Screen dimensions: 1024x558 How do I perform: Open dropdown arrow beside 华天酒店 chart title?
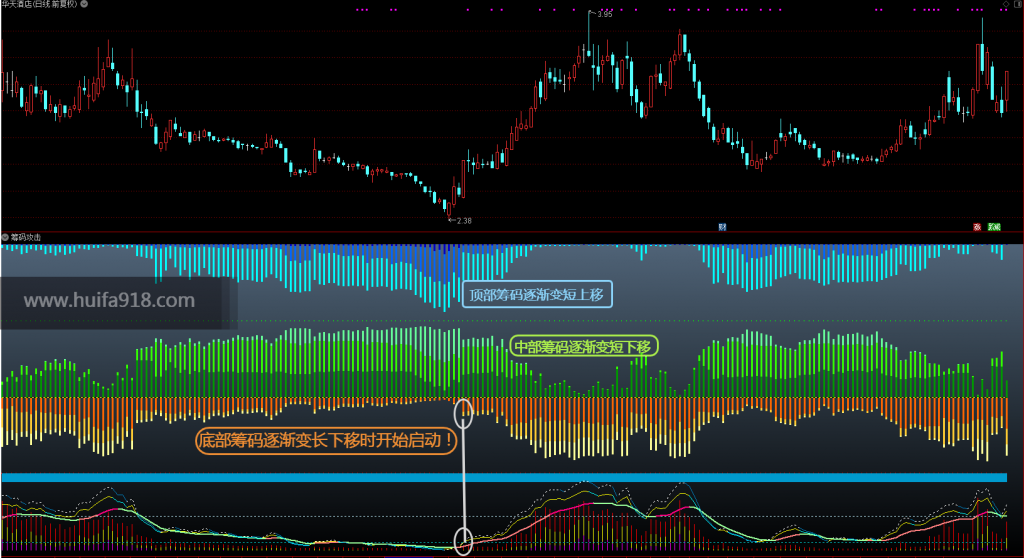pos(82,5)
